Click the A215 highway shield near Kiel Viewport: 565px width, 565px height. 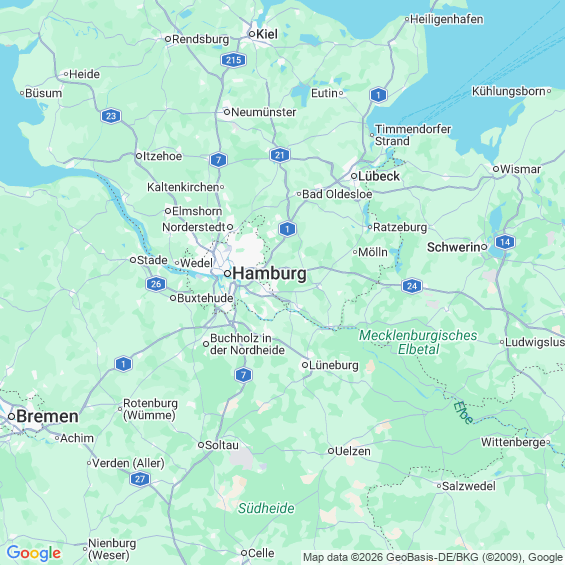pyautogui.click(x=233, y=60)
